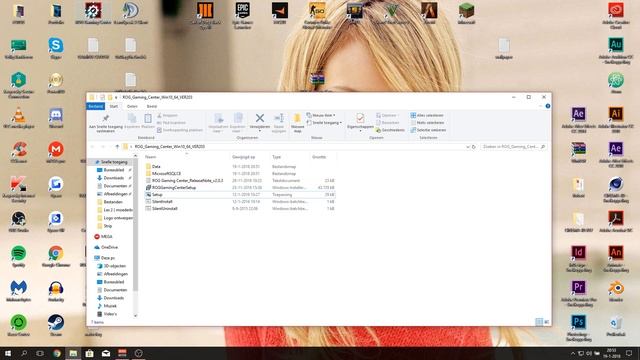The image size is (640, 360).
Task: Sort by the Type column header
Action: click(x=290, y=157)
